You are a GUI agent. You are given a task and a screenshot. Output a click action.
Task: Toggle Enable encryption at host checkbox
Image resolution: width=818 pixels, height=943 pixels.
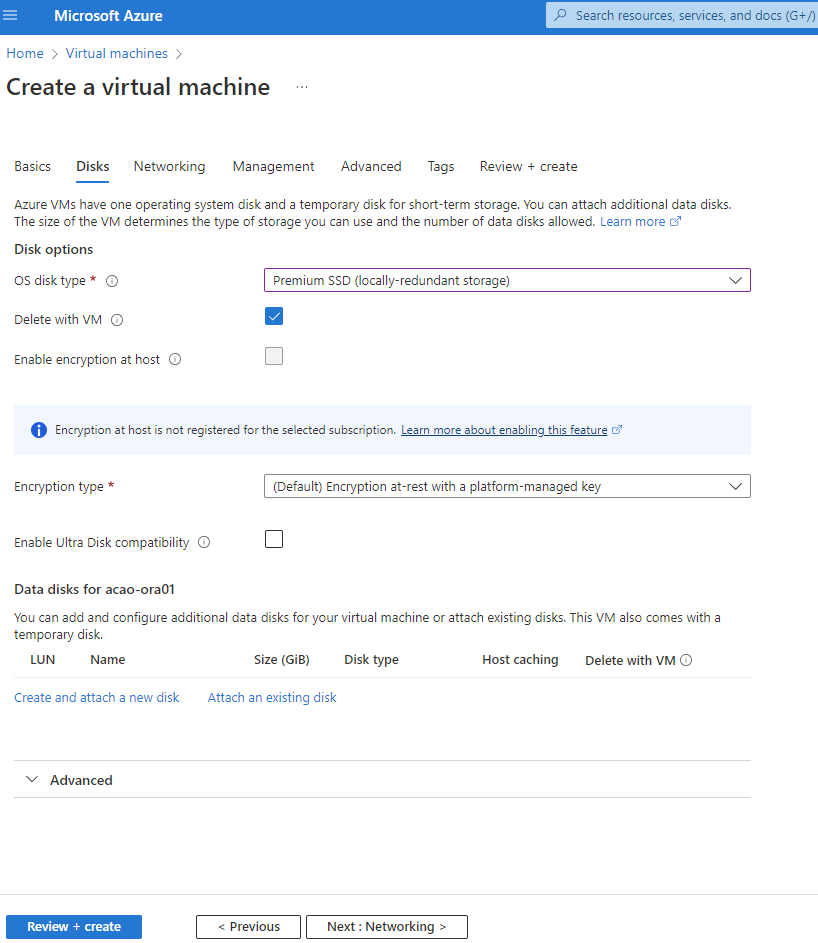[x=274, y=356]
